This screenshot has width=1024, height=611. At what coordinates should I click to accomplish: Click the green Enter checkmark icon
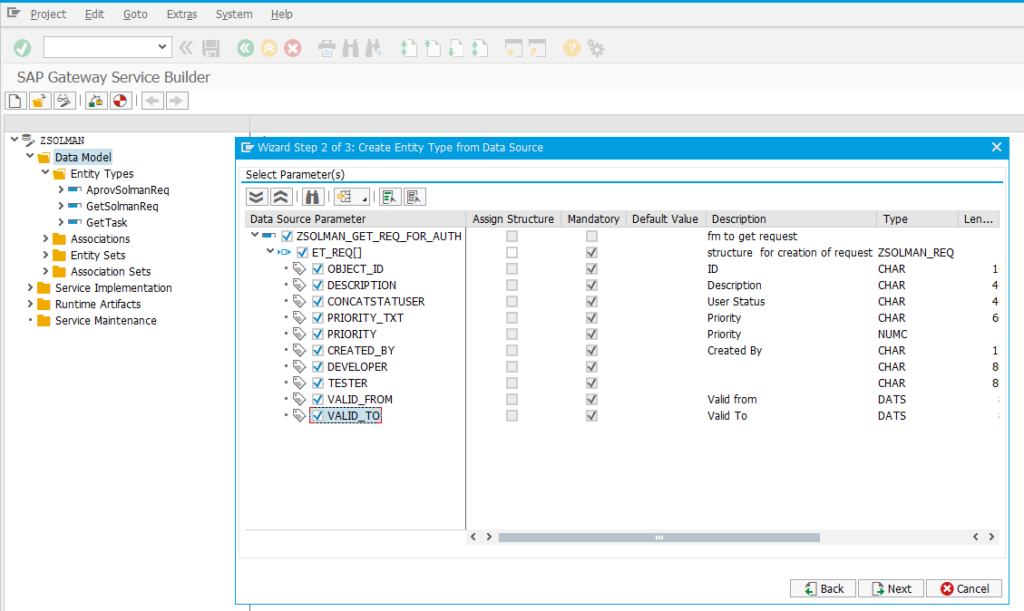point(22,48)
